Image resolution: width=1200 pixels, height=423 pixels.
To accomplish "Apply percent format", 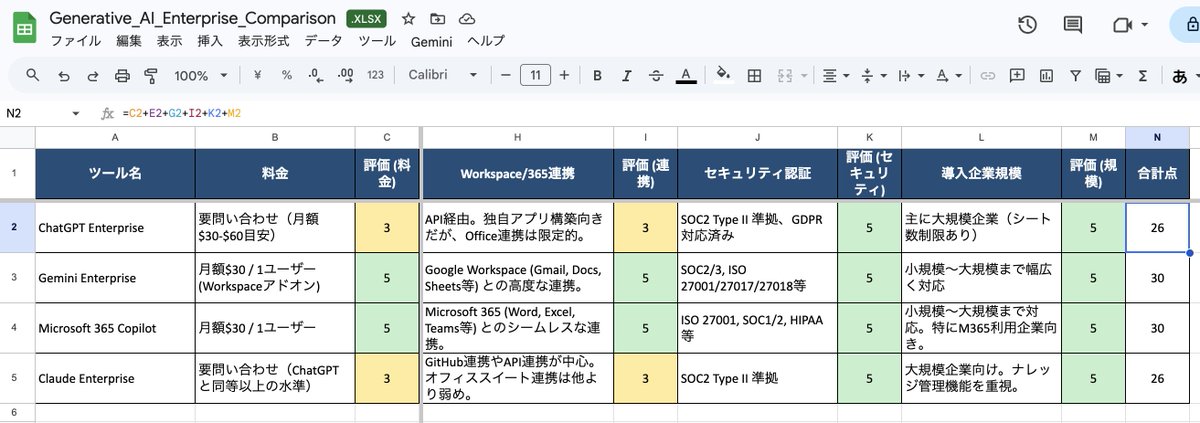I will (x=286, y=75).
